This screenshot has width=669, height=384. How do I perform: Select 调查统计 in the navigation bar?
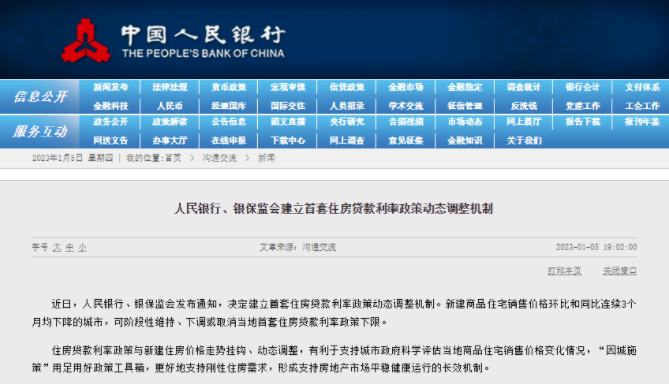click(524, 87)
